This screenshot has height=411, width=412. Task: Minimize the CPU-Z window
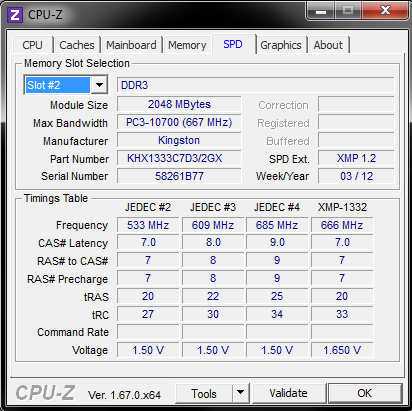pos(321,12)
